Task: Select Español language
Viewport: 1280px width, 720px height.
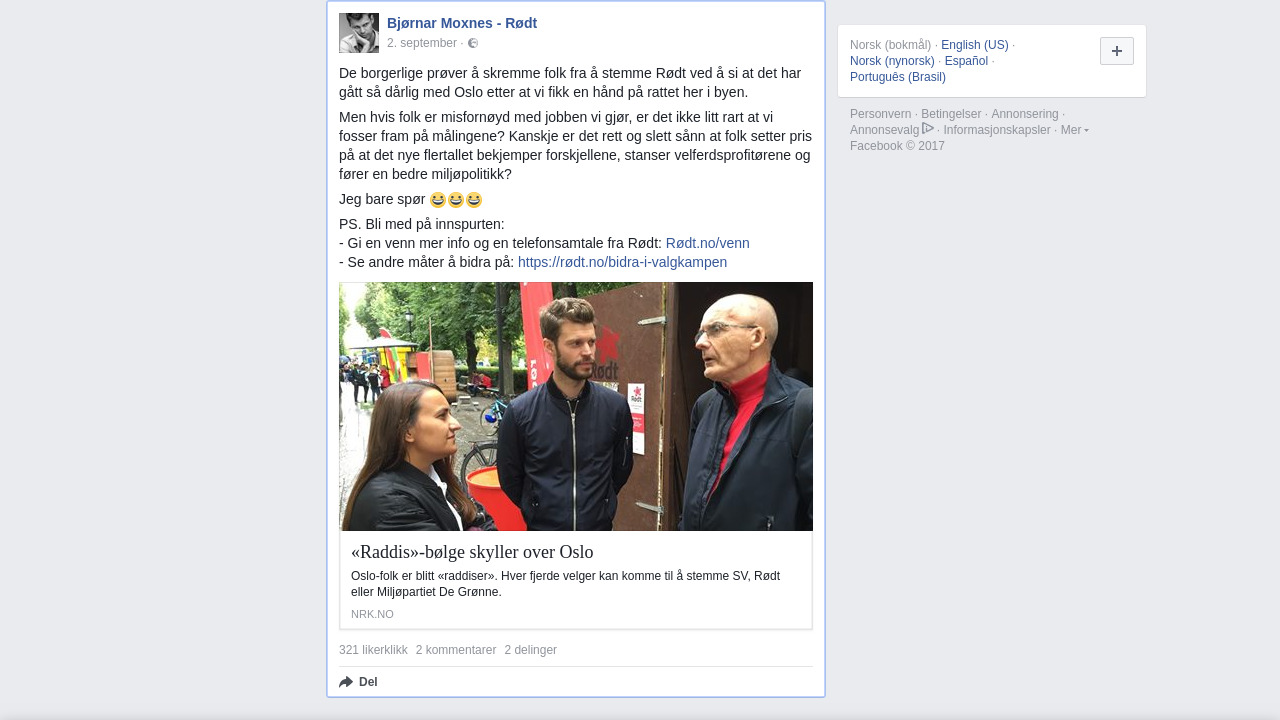Action: (x=966, y=61)
